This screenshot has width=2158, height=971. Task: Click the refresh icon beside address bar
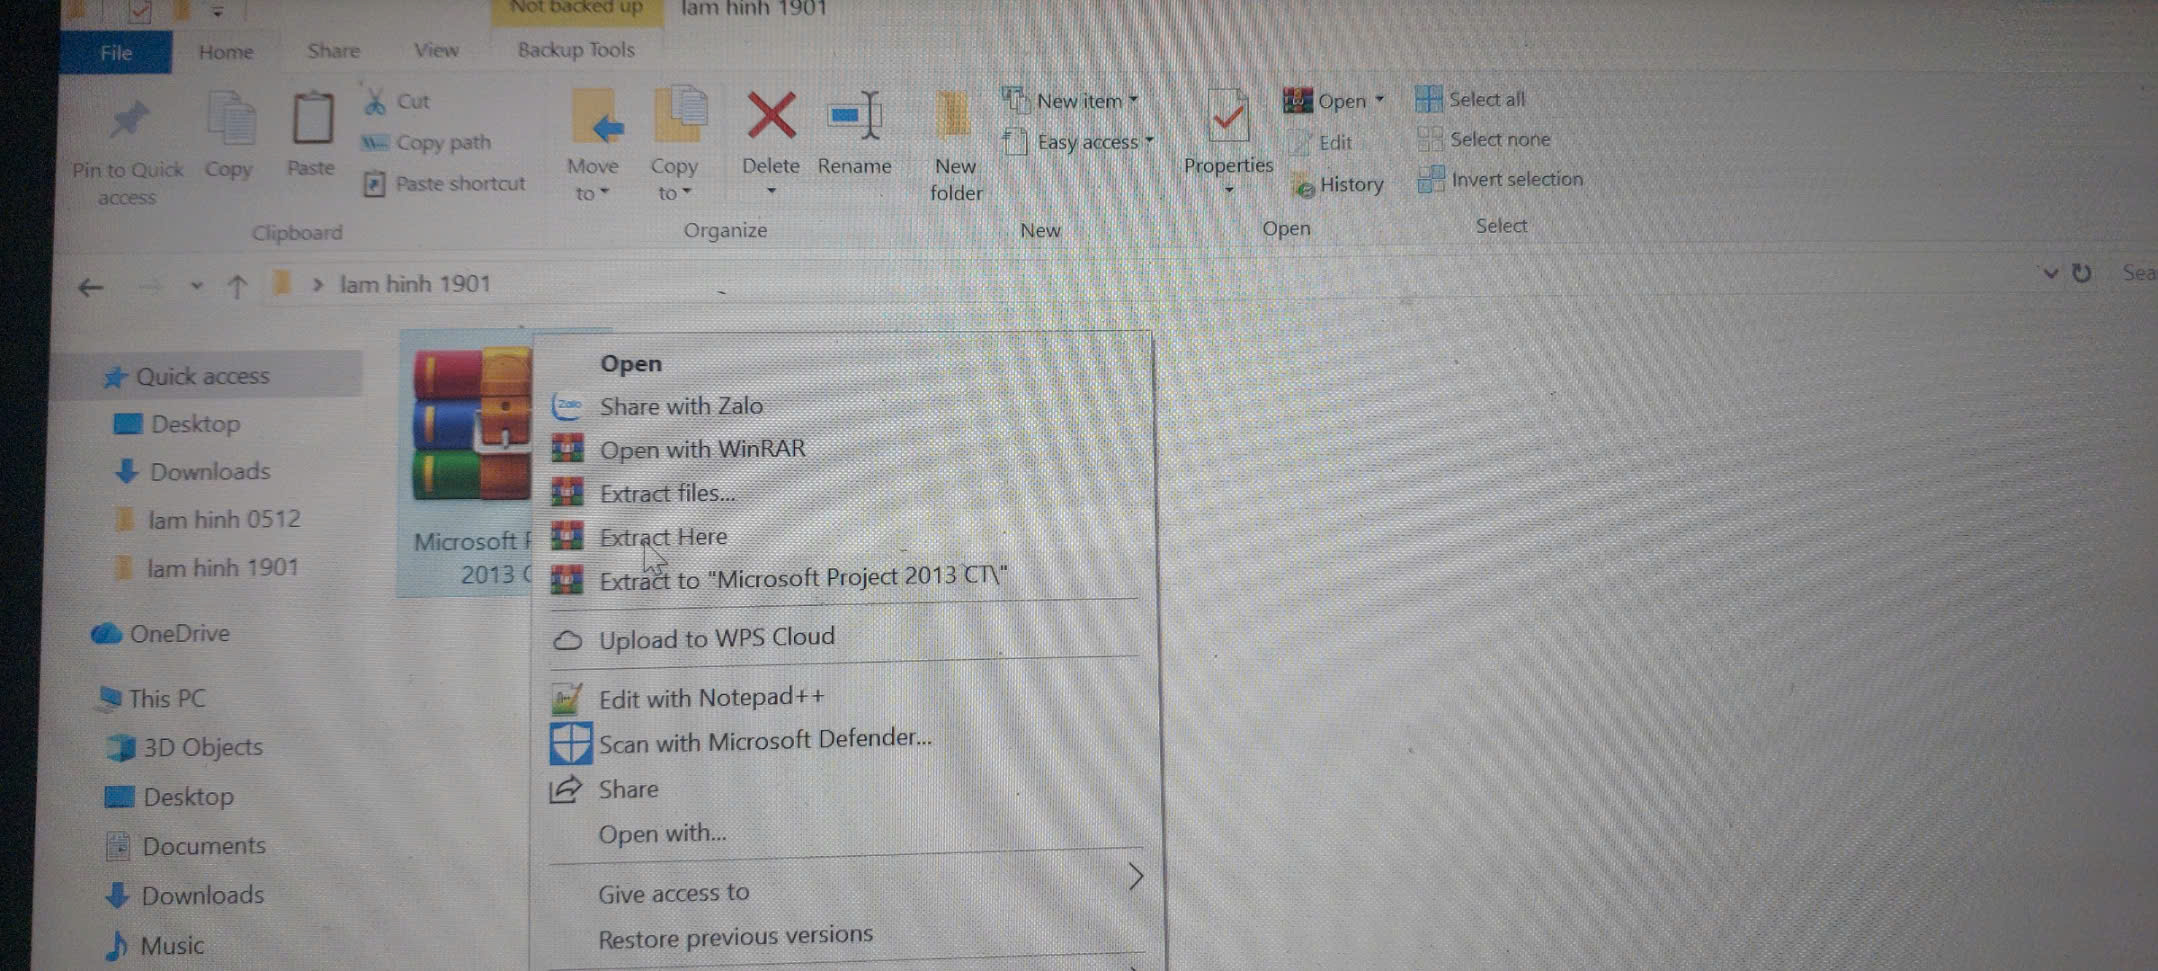pos(2082,273)
